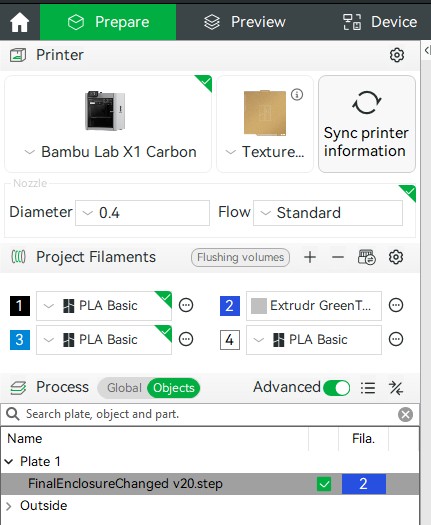Screen dimensions: 431x525
Task: Open more options for filament 3
Action: pyautogui.click(x=186, y=340)
